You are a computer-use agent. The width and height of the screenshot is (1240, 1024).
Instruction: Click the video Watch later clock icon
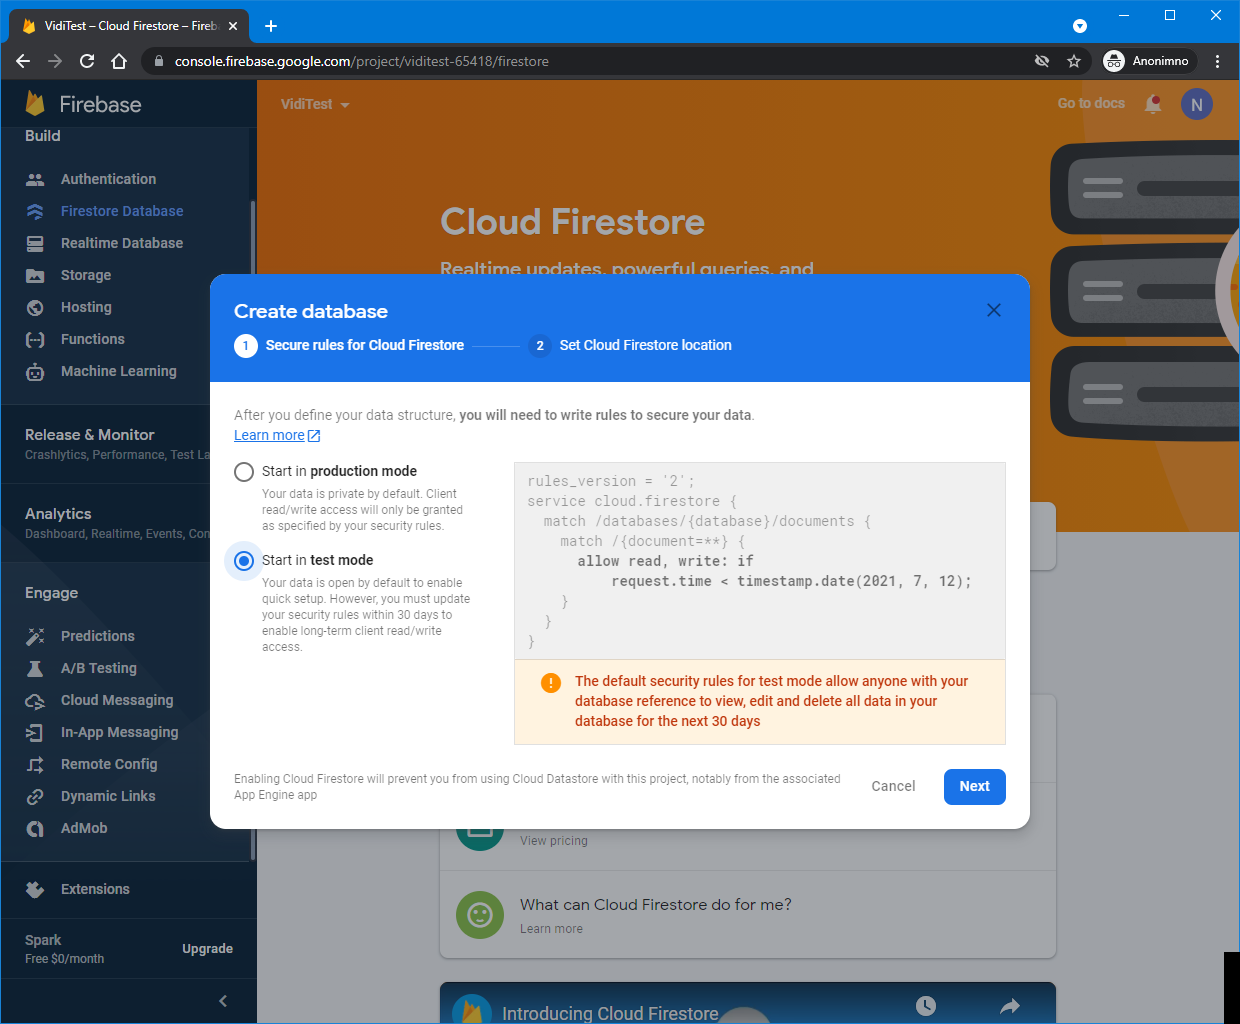point(926,1006)
